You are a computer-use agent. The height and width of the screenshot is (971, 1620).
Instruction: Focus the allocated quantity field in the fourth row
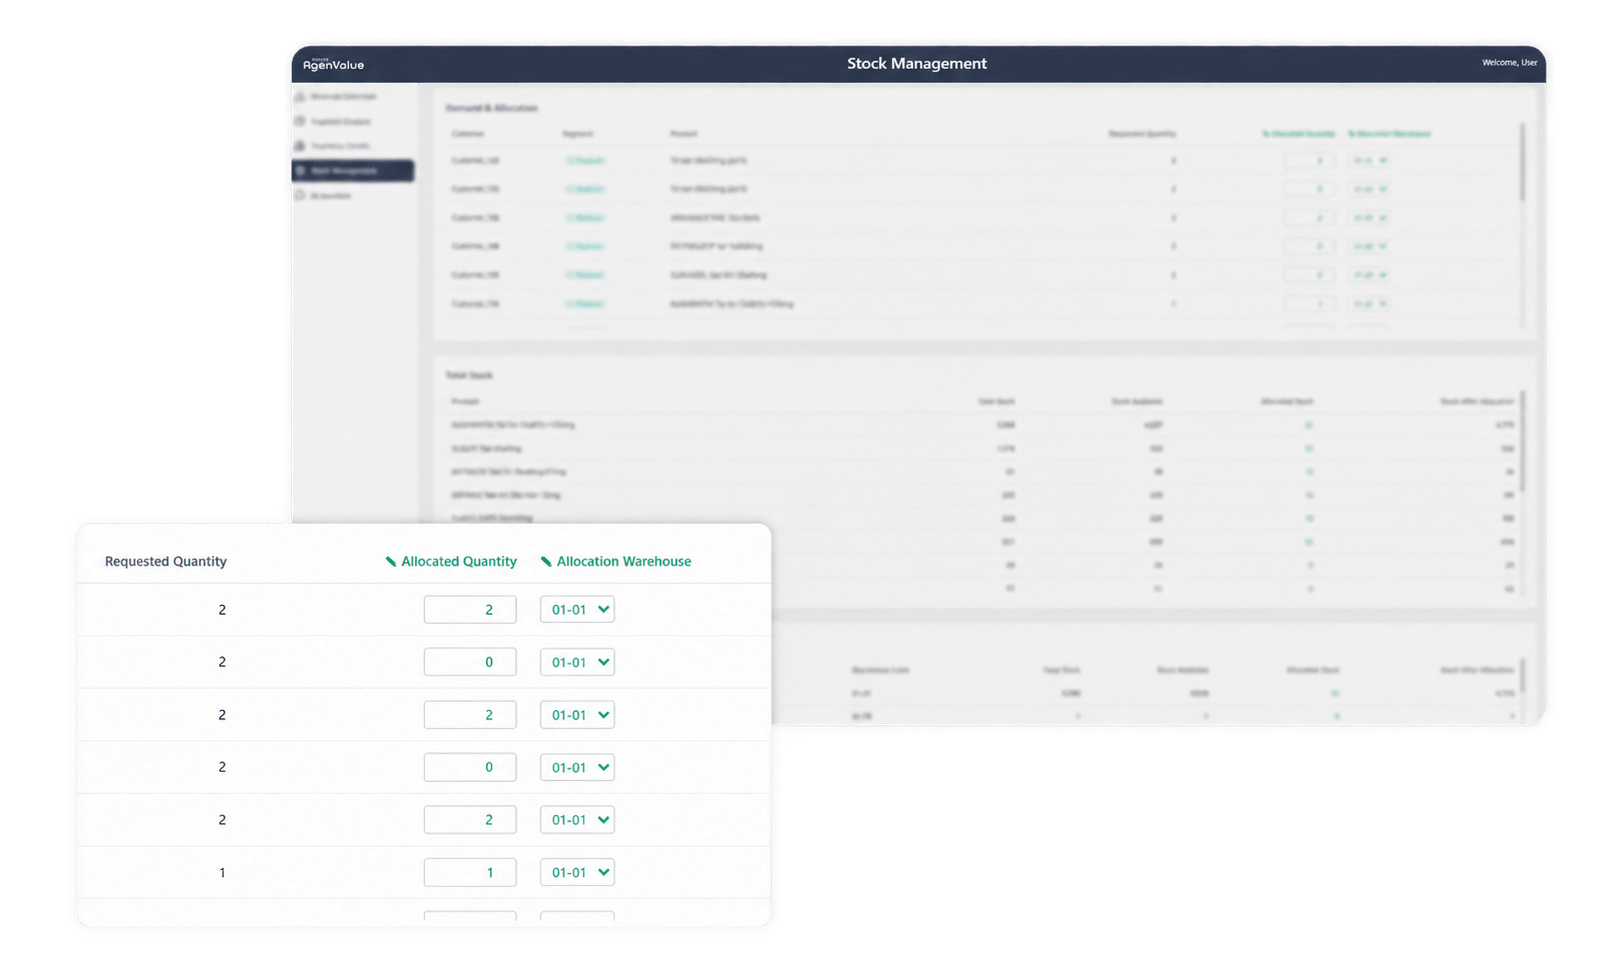point(470,767)
